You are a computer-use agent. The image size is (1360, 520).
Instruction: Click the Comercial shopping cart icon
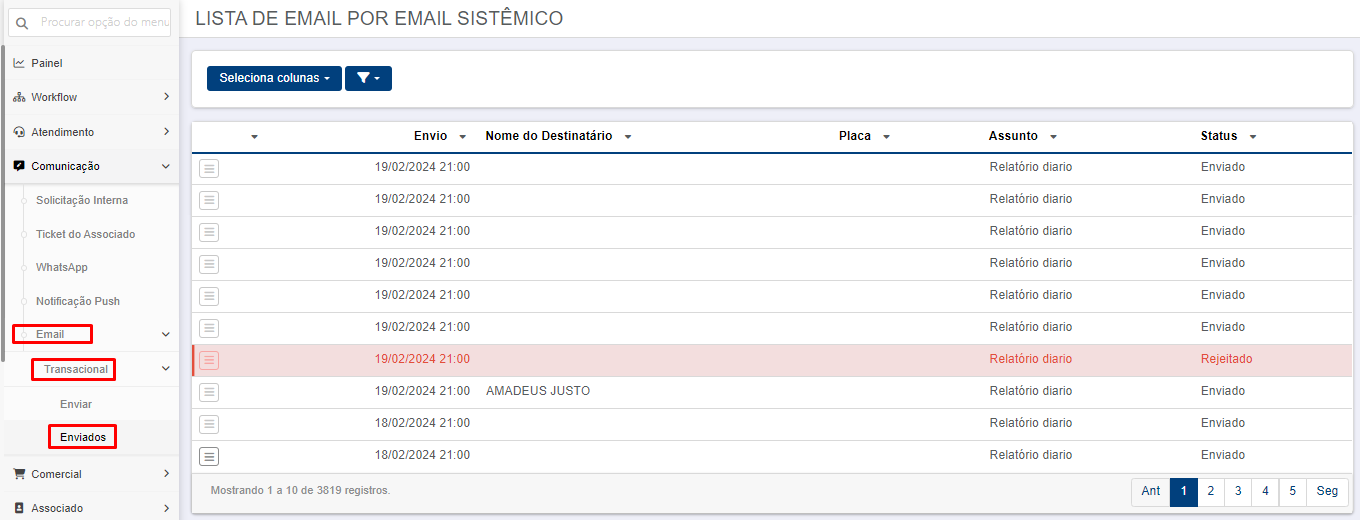pyautogui.click(x=19, y=474)
